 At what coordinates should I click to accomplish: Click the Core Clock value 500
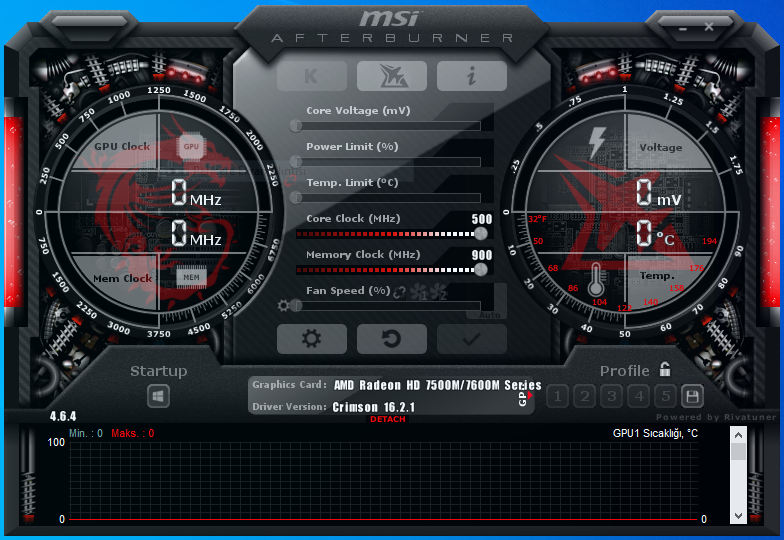[x=482, y=219]
